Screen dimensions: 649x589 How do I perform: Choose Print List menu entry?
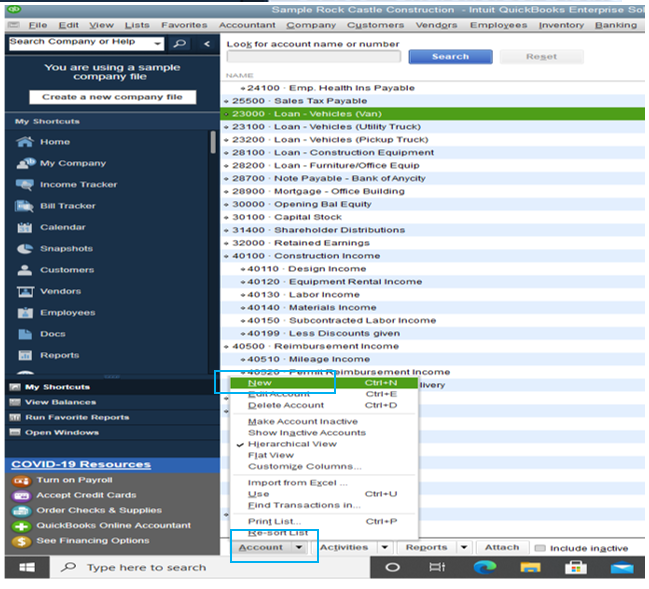coord(324,522)
